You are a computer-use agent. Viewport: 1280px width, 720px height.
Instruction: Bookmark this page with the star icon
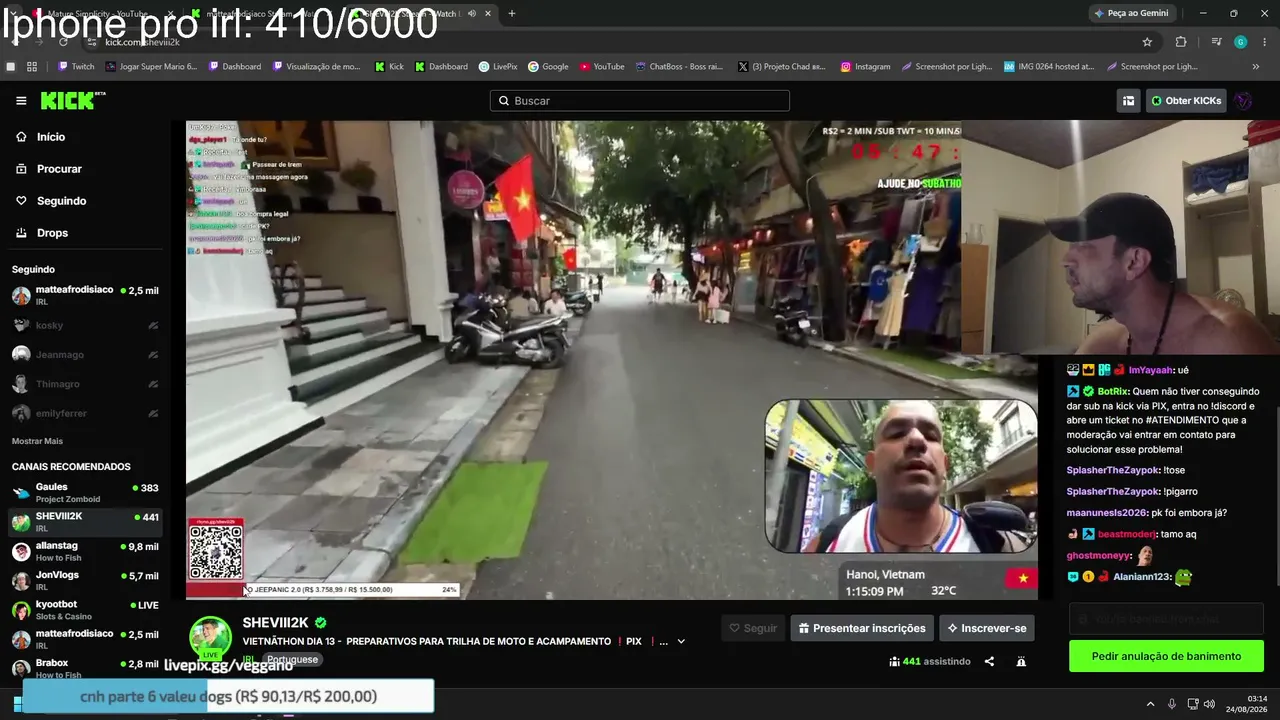pos(1147,42)
